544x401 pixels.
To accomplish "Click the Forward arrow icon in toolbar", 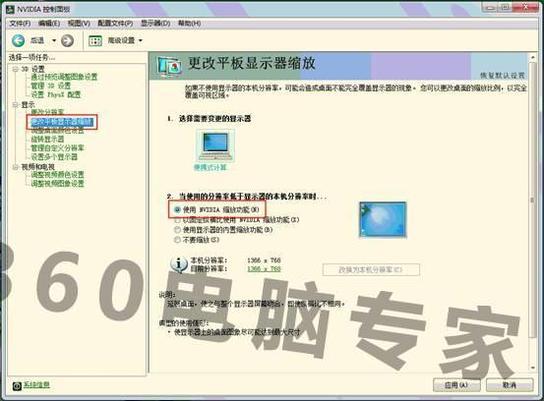I will [67, 41].
